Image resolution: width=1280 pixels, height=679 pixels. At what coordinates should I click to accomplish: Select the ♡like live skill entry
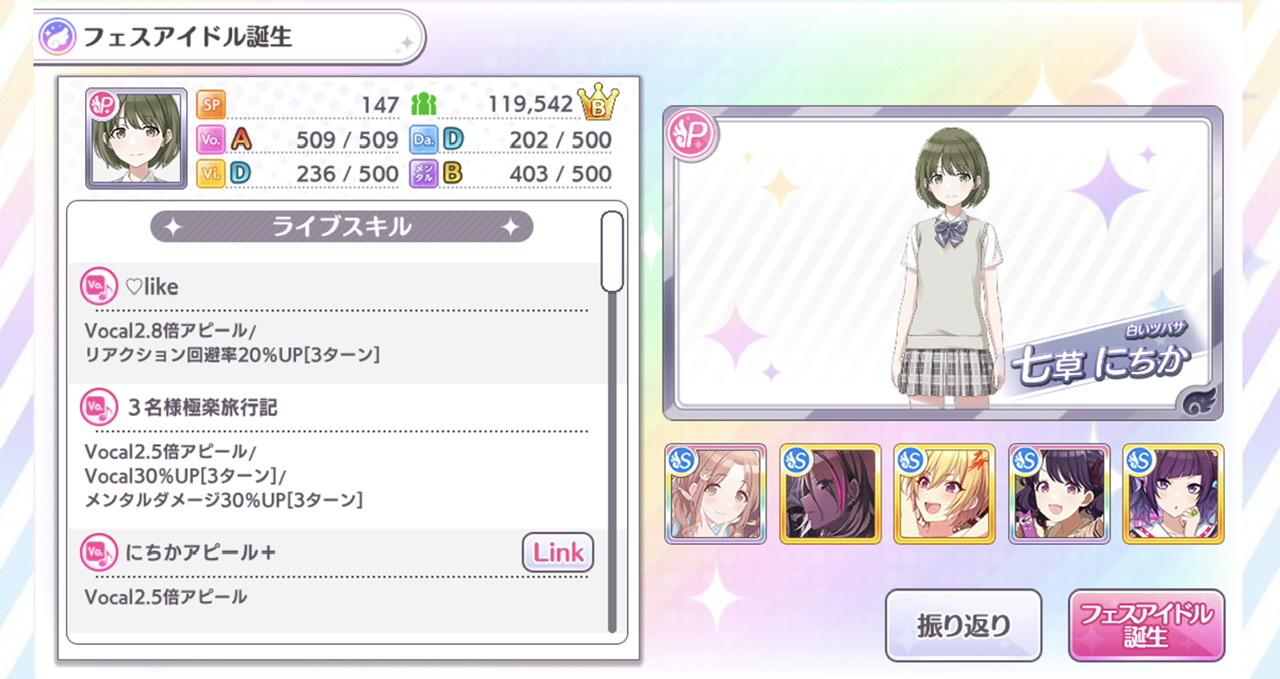tap(341, 323)
